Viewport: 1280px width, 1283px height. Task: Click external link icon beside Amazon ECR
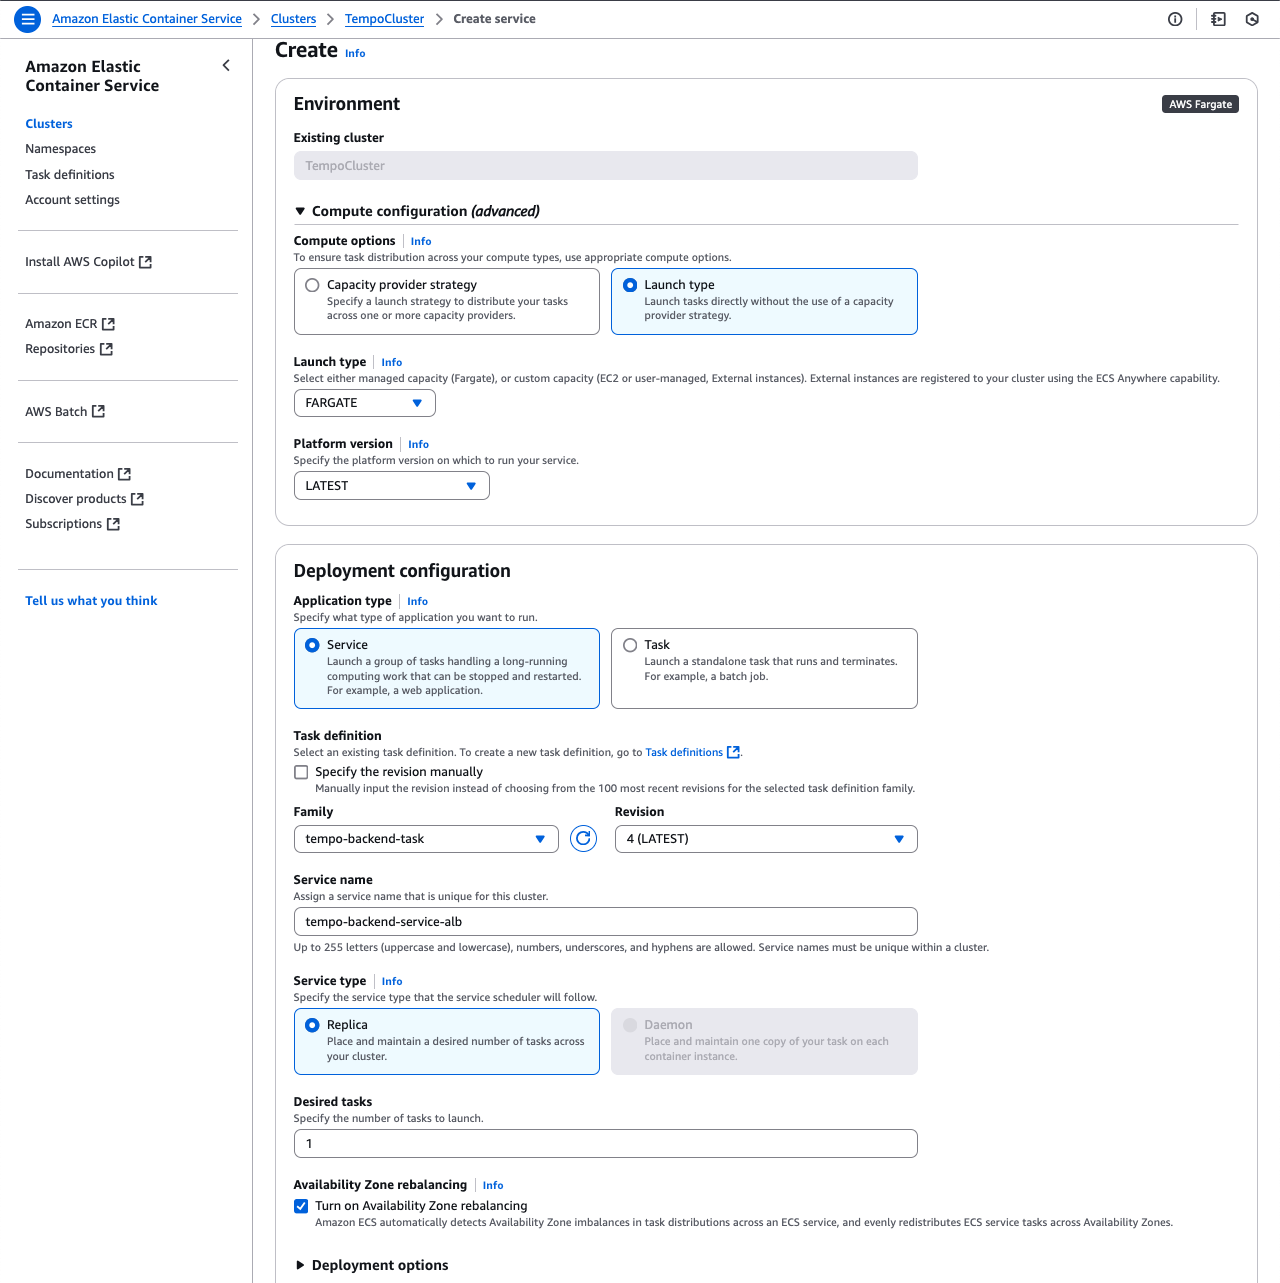[x=108, y=324]
